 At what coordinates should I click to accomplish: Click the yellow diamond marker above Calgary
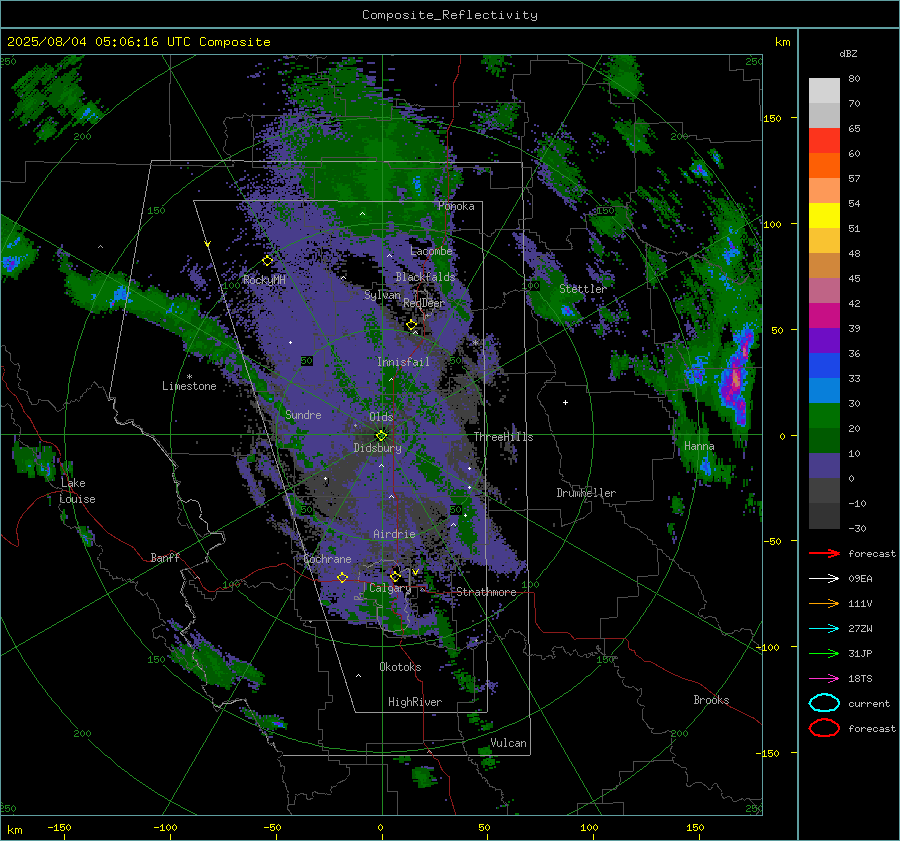(x=395, y=576)
